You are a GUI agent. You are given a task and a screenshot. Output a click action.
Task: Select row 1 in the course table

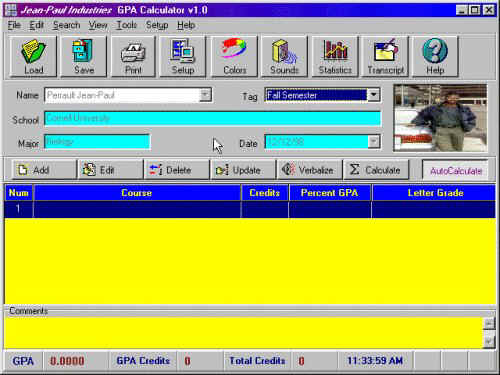point(250,209)
